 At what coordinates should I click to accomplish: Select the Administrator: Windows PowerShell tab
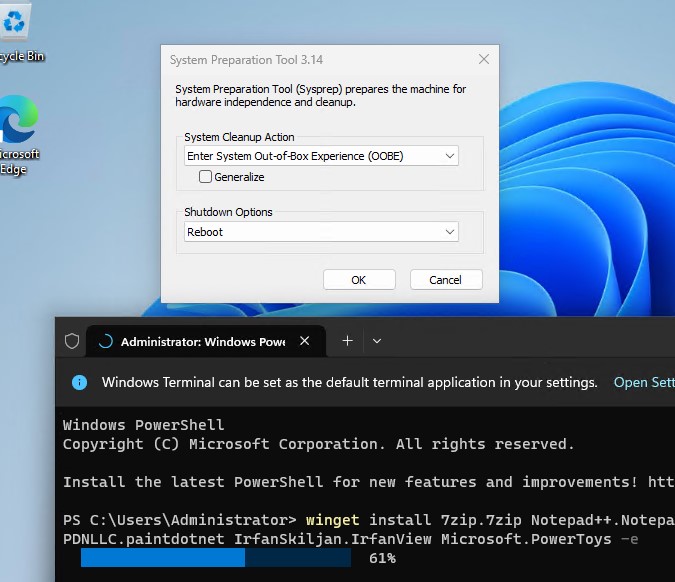point(206,341)
